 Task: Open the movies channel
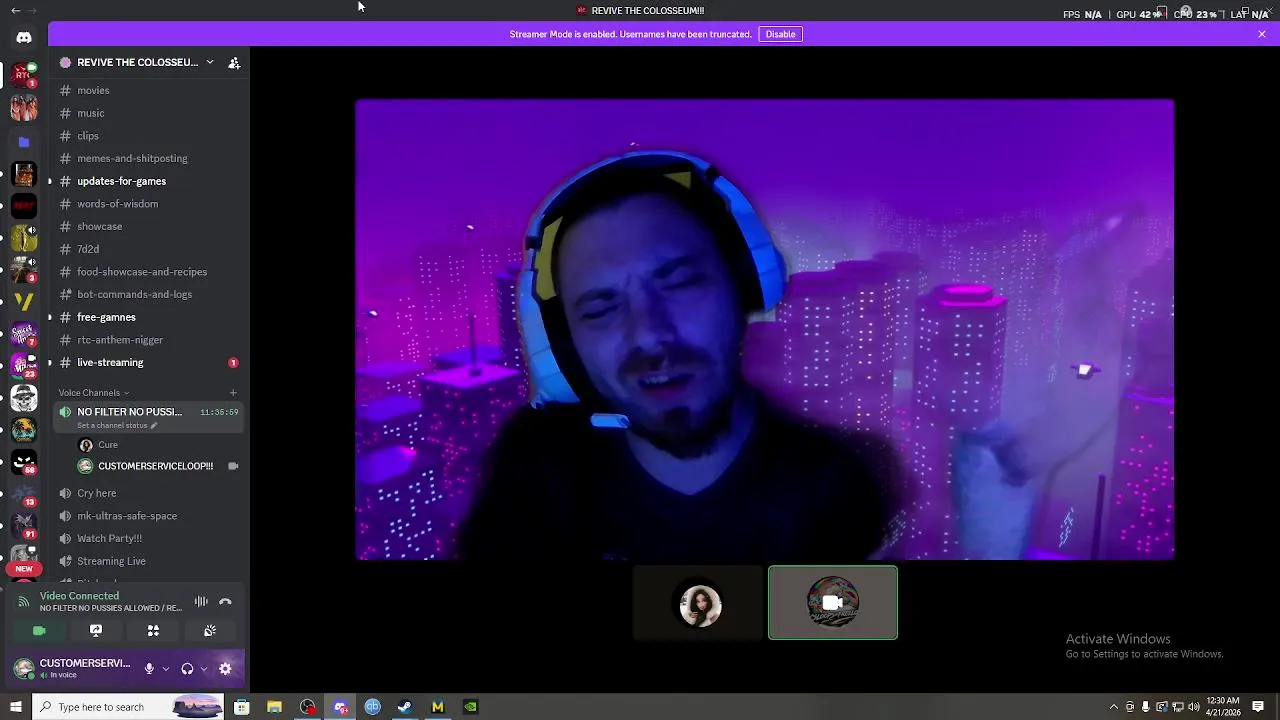(x=149, y=90)
